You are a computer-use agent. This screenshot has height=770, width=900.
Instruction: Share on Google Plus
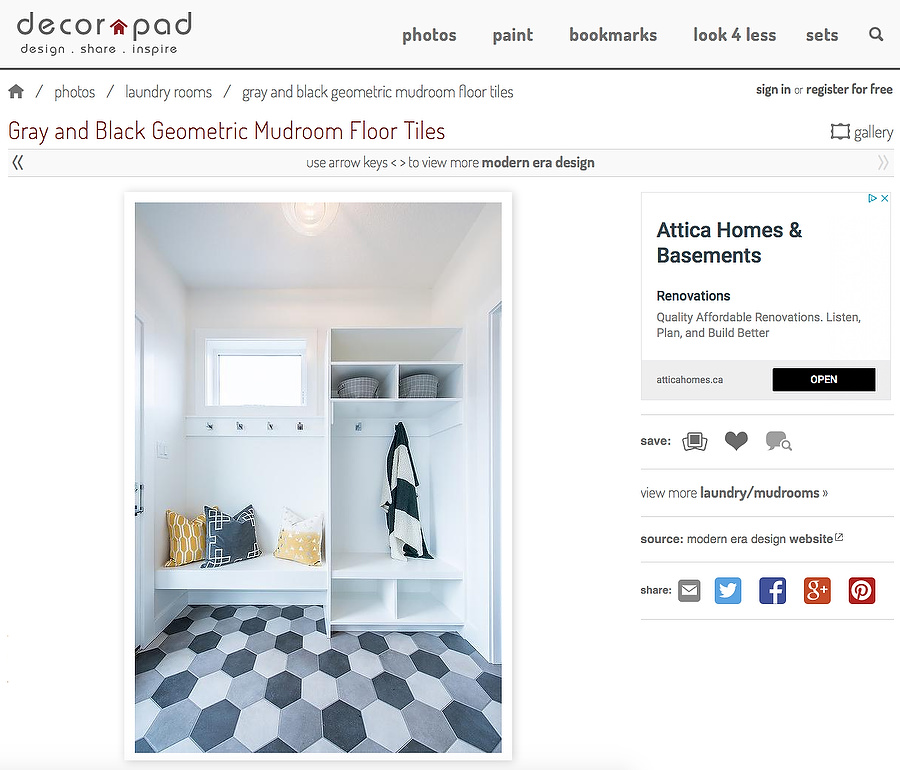coord(817,590)
